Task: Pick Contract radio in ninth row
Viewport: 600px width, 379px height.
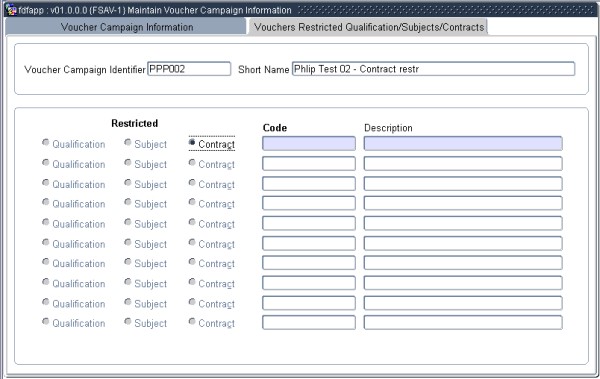Action: pos(192,302)
